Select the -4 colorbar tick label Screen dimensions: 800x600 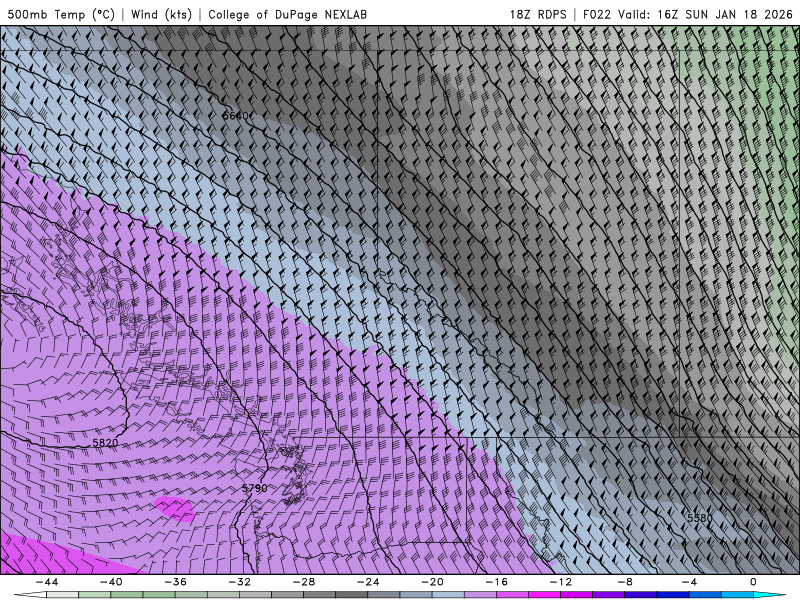pyautogui.click(x=689, y=582)
